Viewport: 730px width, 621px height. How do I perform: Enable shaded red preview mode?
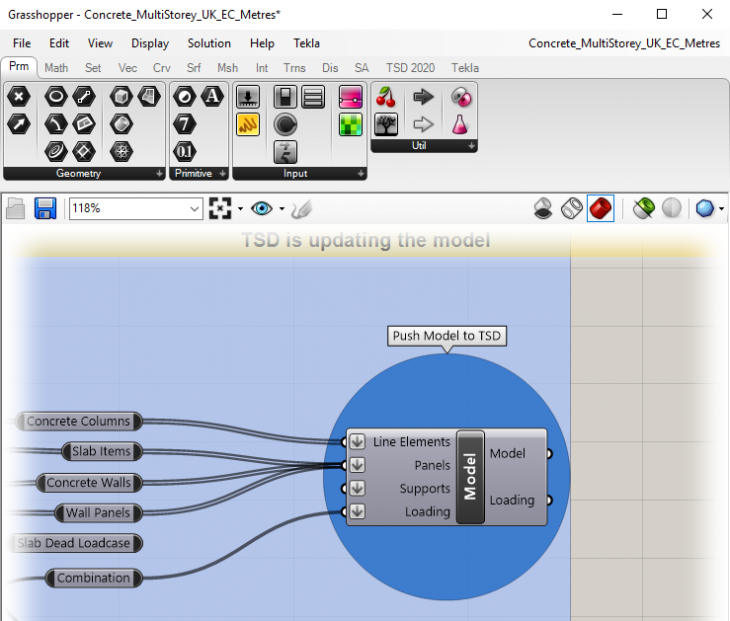pyautogui.click(x=601, y=208)
